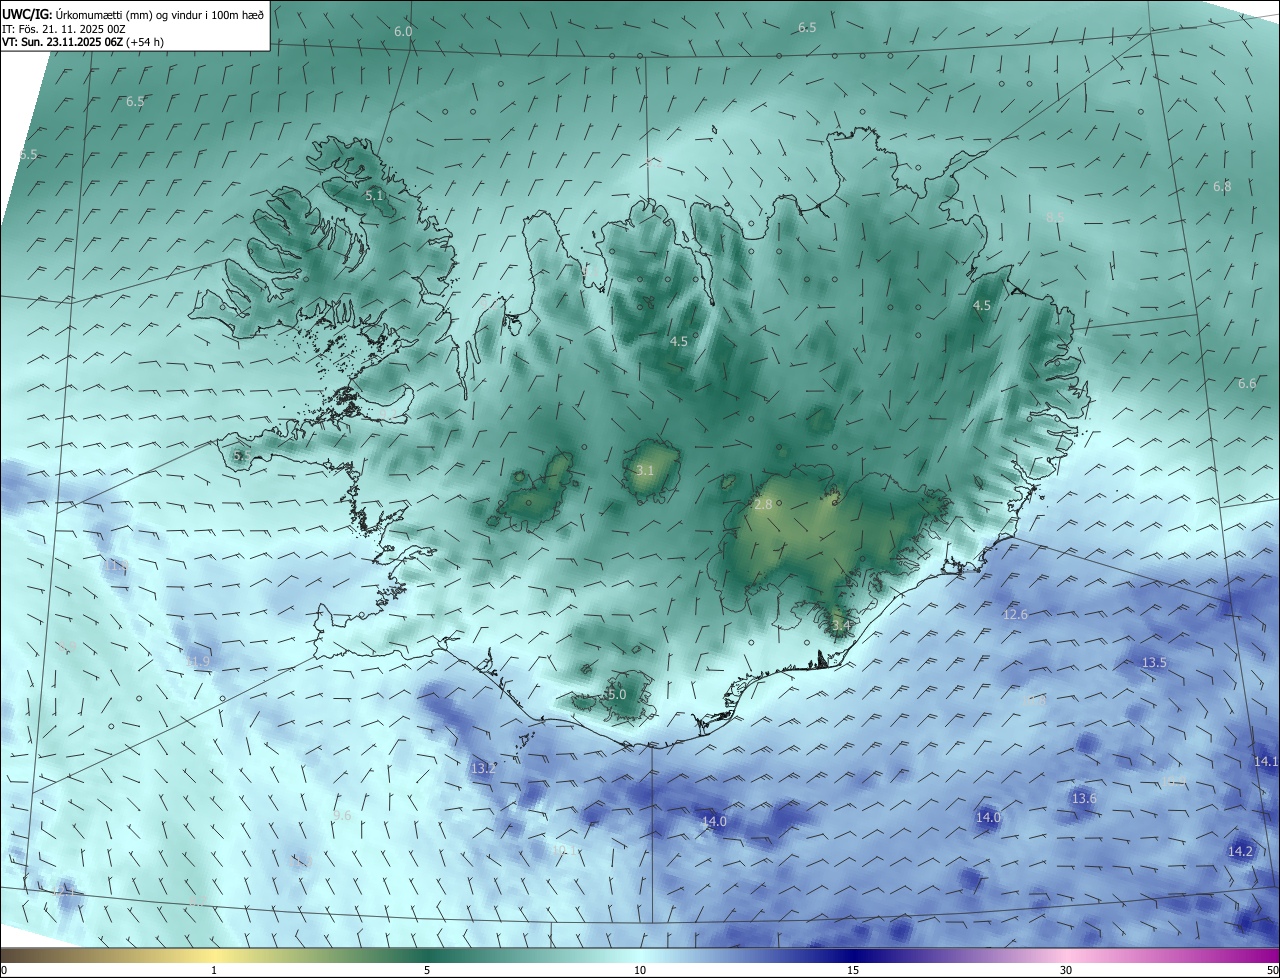Click the map value label '3.4'

pos(841,626)
